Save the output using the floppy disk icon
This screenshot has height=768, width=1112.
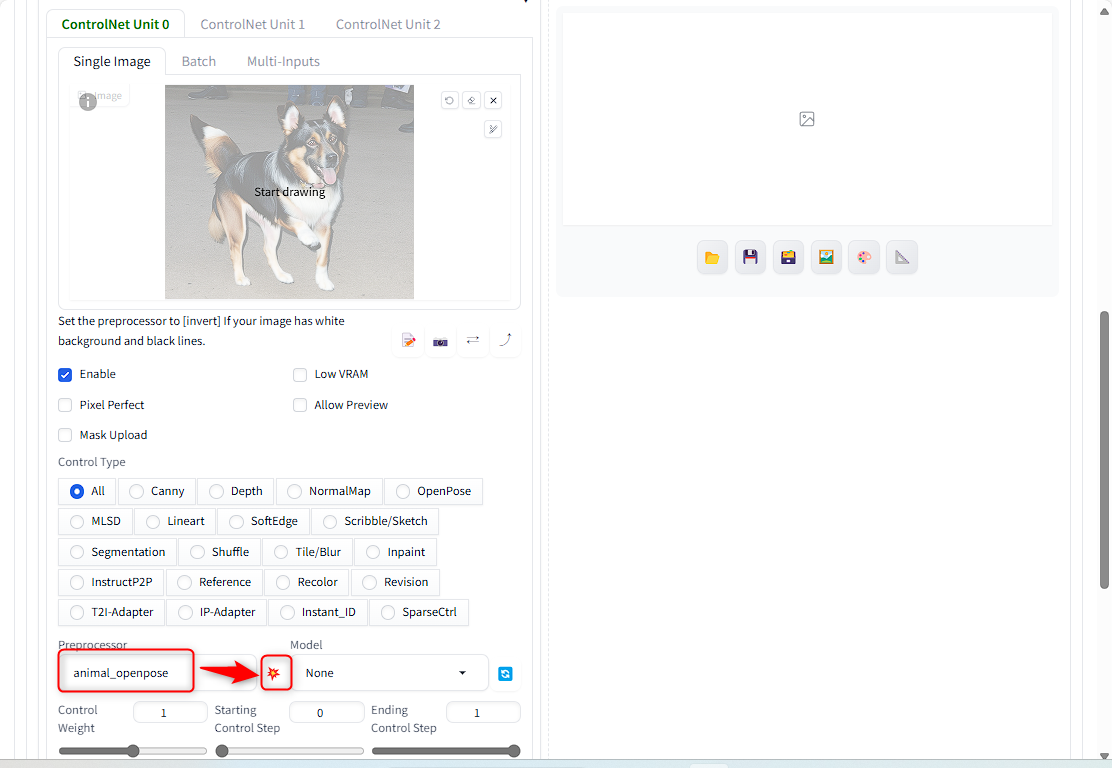click(750, 257)
